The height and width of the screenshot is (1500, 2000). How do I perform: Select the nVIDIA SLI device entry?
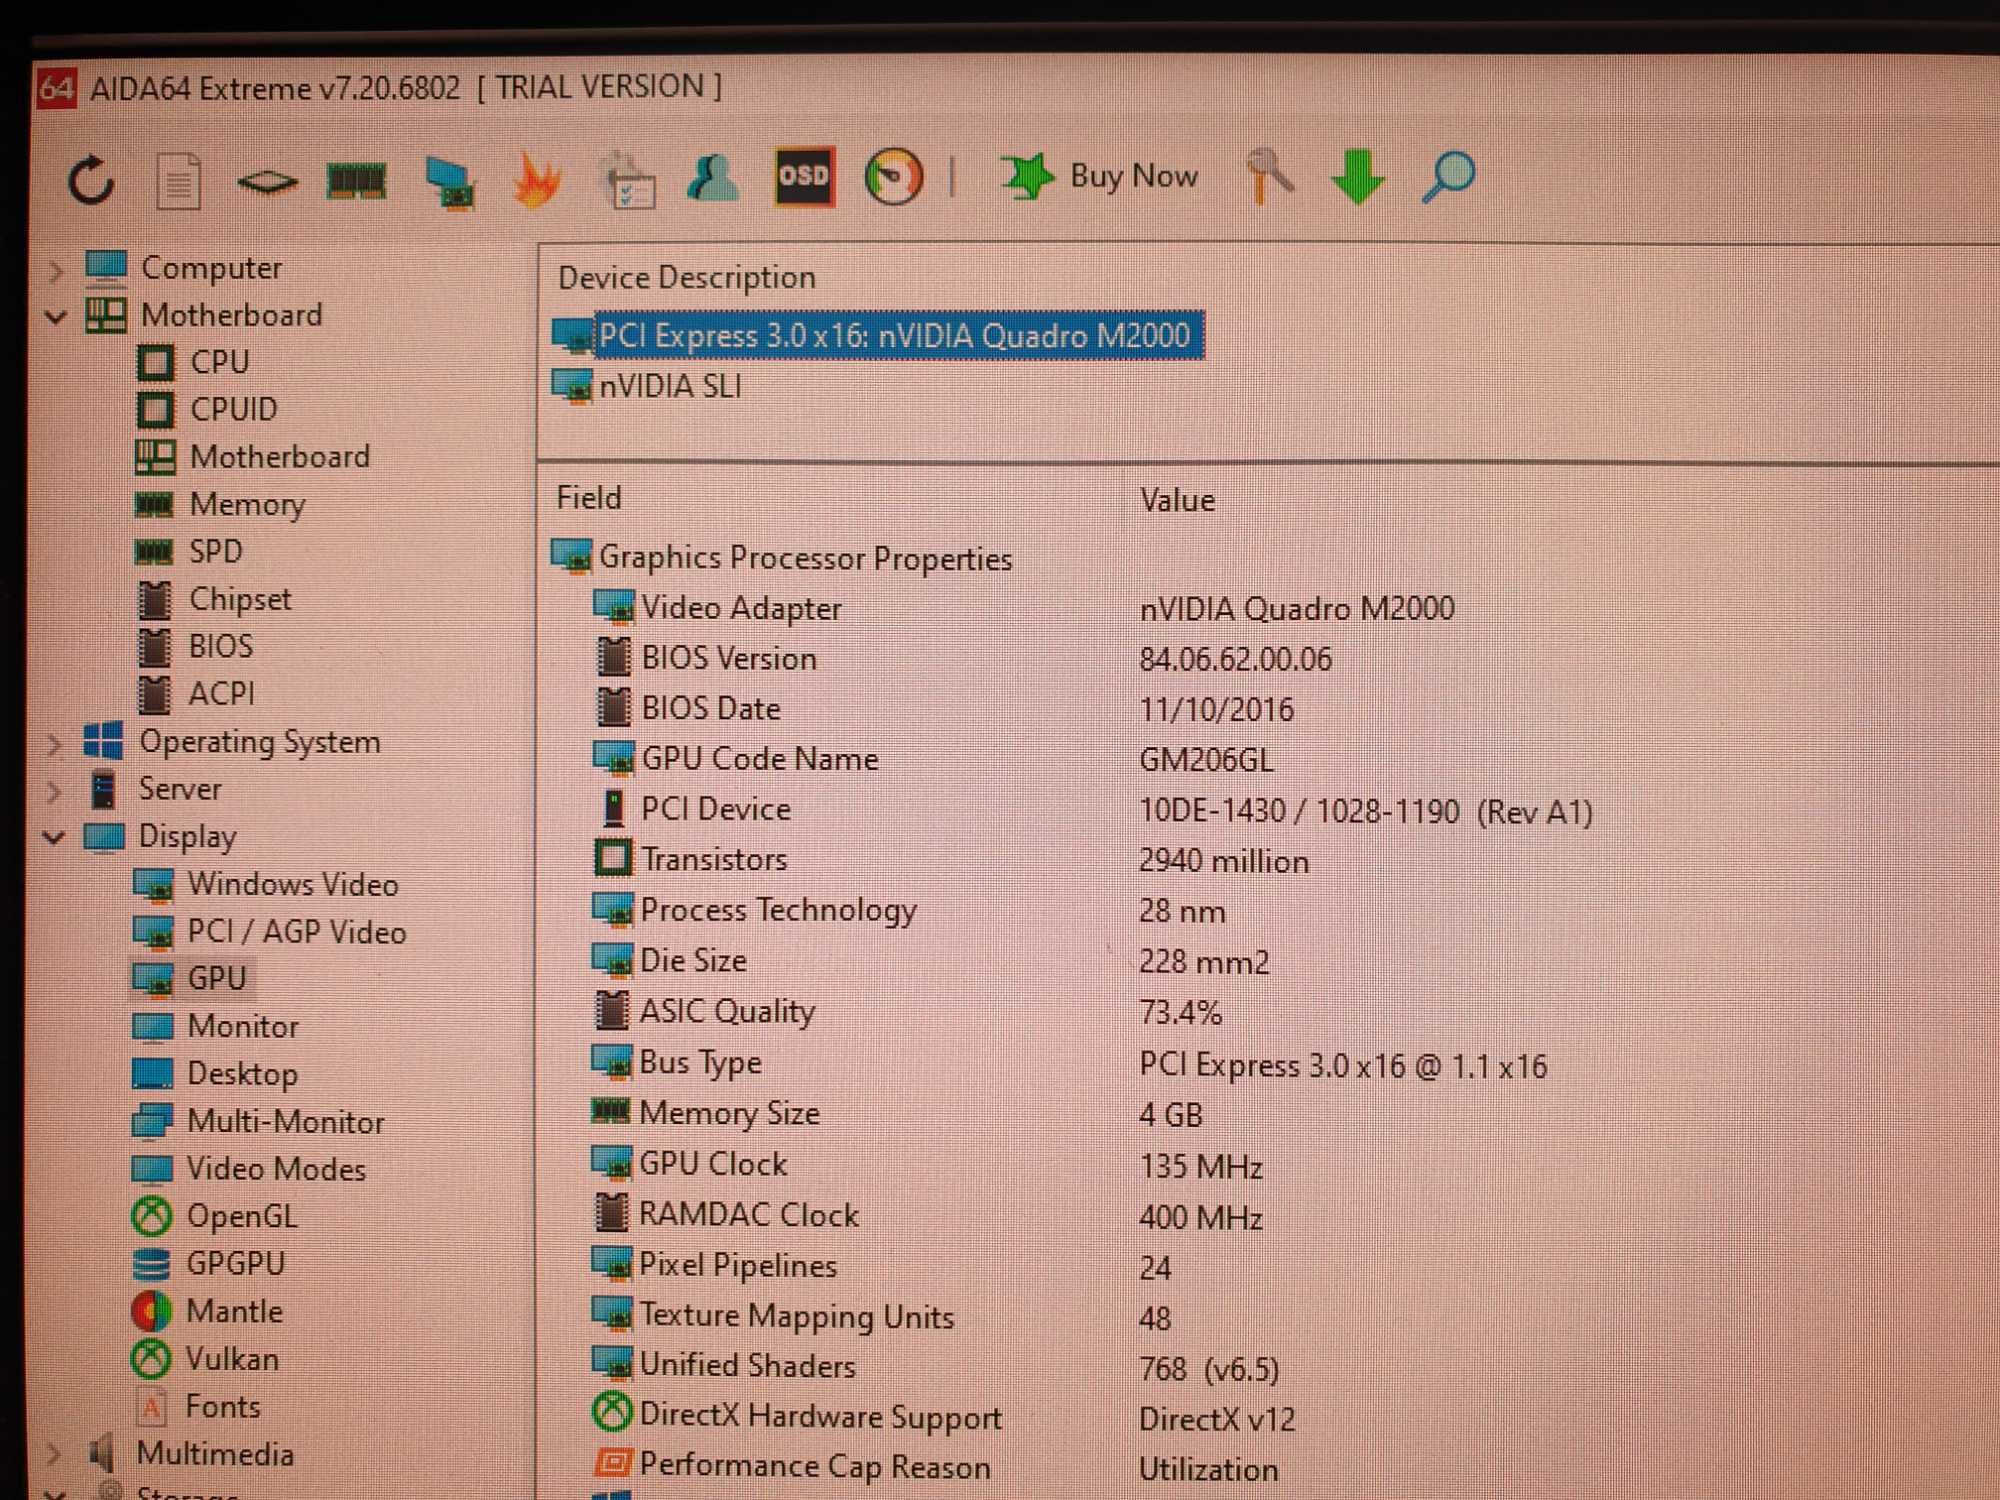pos(647,386)
